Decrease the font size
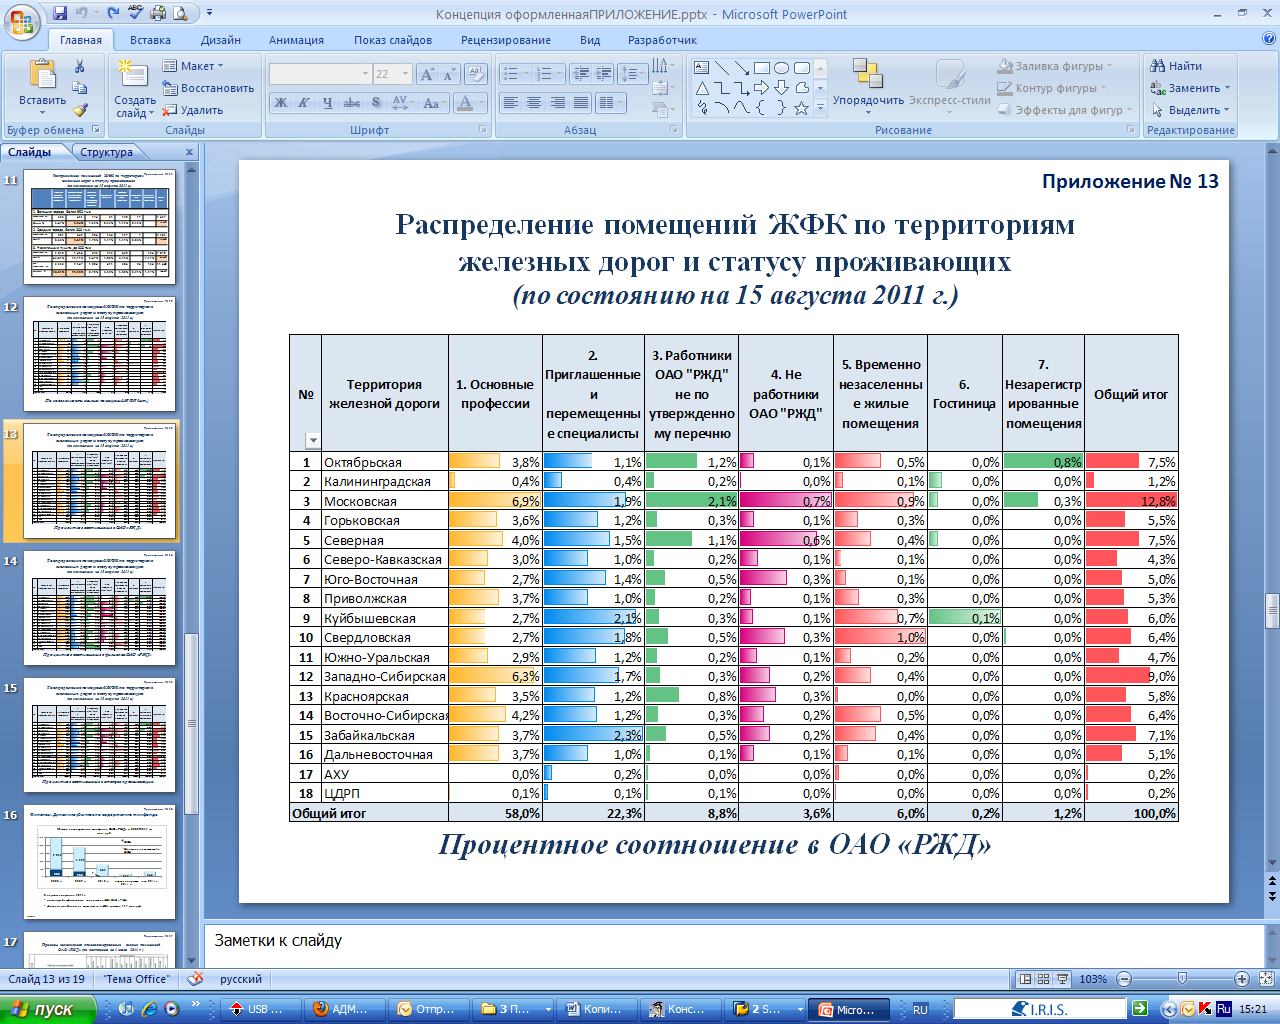This screenshot has height=1024, width=1280. pos(449,74)
